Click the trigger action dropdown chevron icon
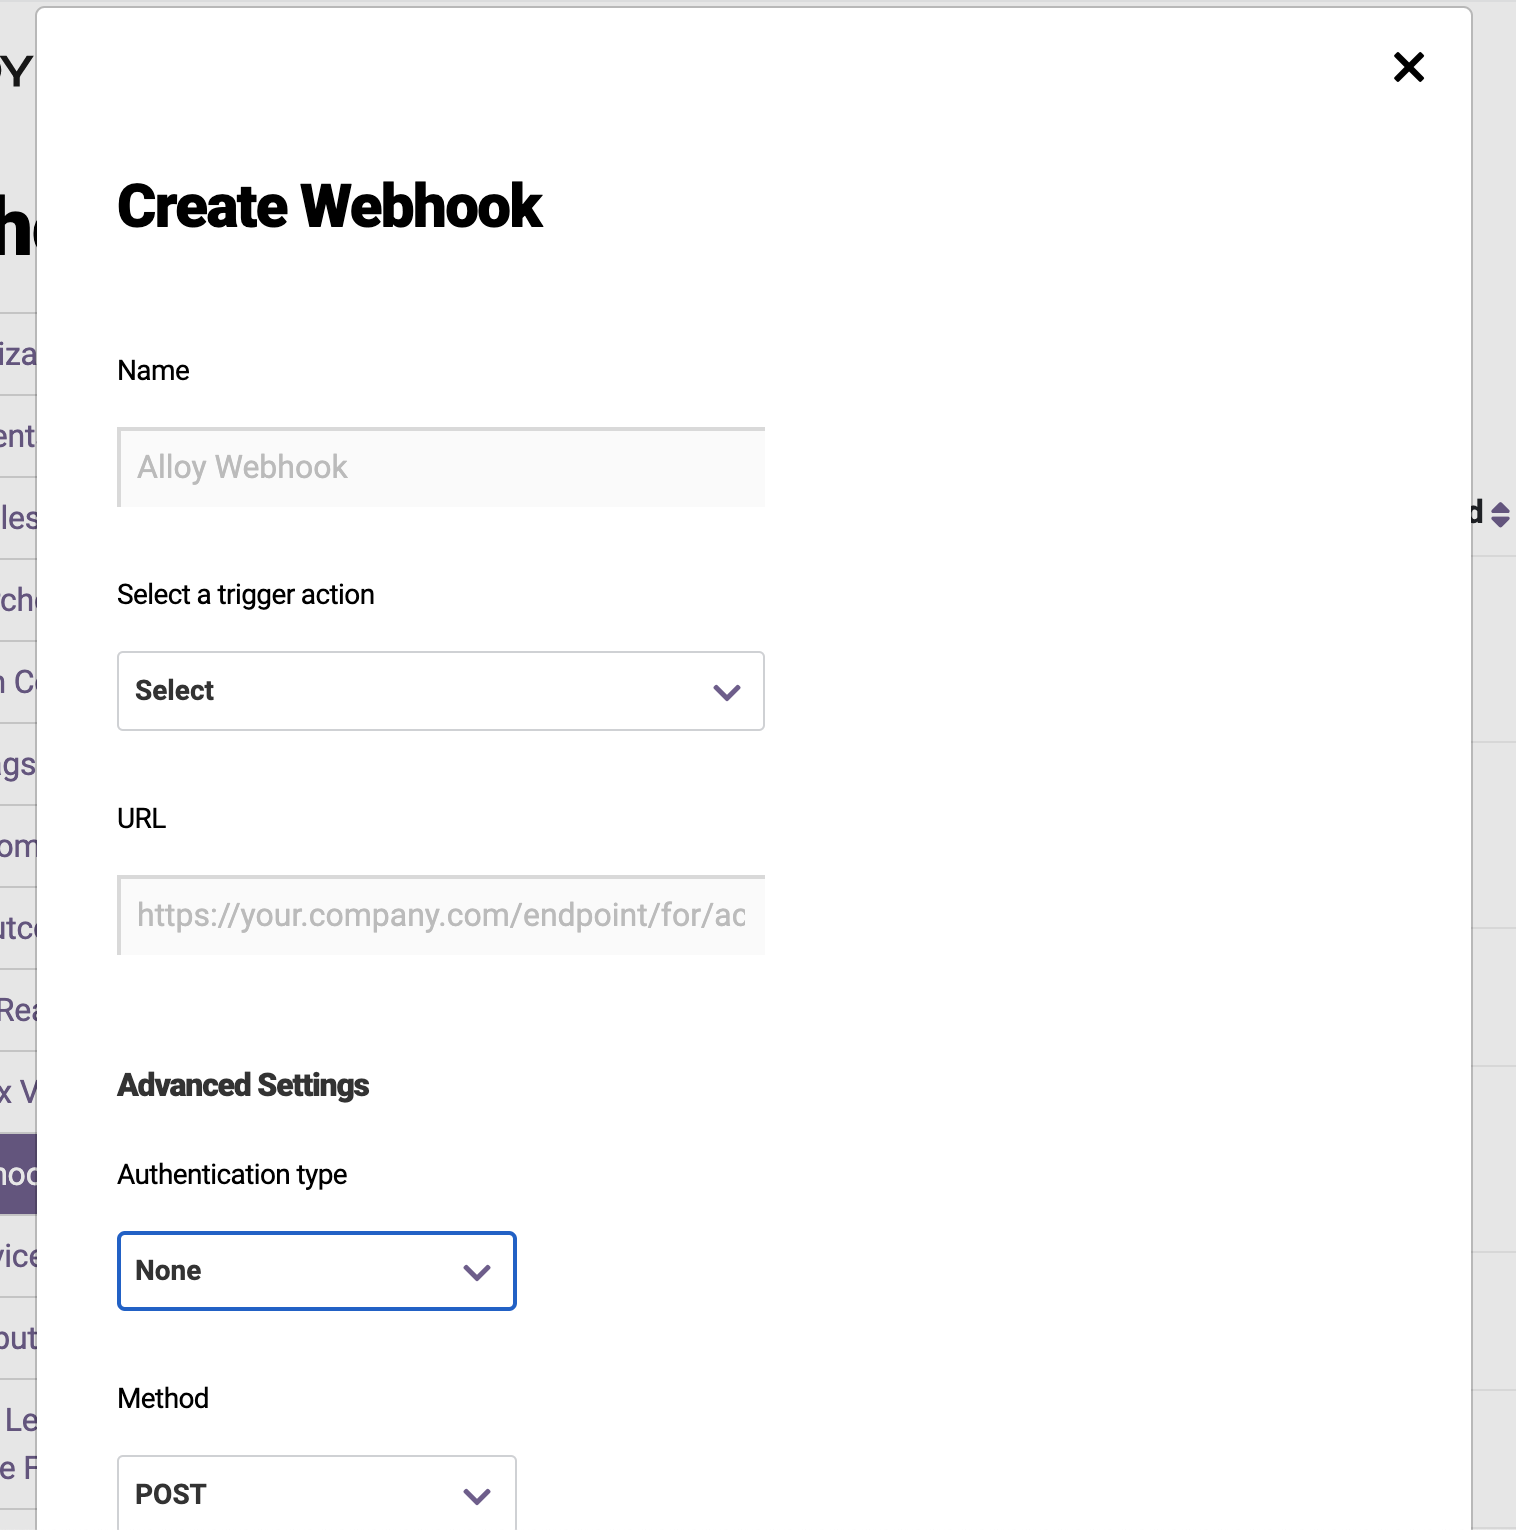Image resolution: width=1516 pixels, height=1530 pixels. click(x=727, y=691)
